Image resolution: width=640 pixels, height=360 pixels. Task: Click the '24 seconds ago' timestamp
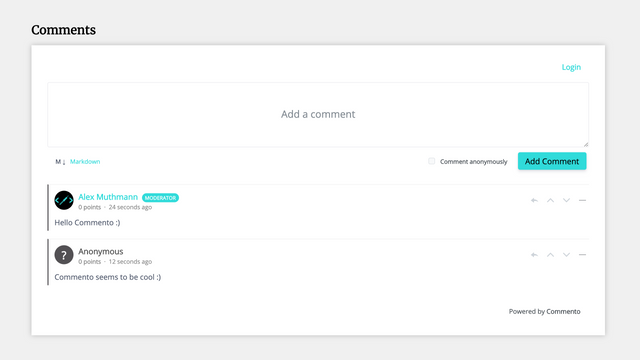click(130, 207)
